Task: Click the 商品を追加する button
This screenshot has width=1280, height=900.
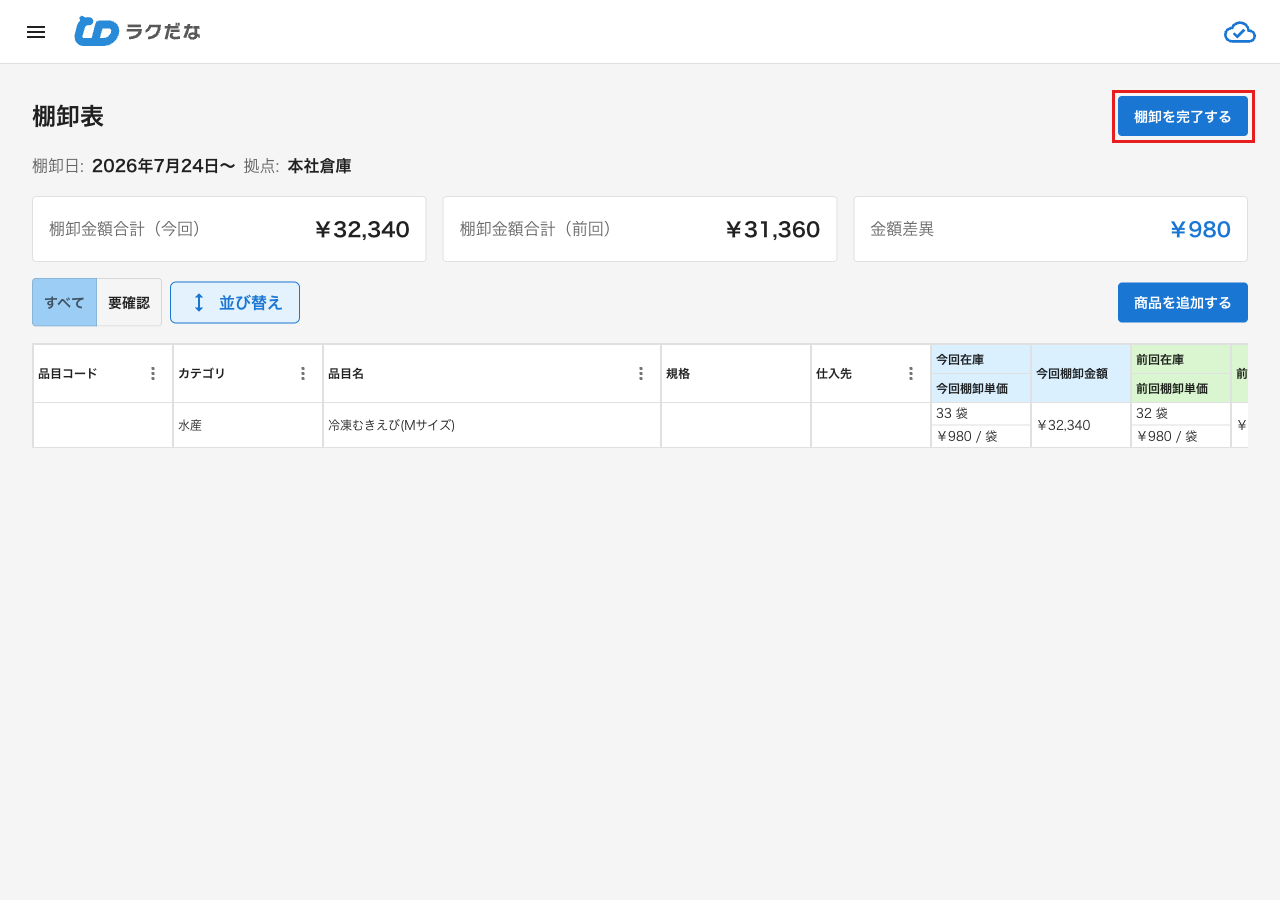Action: tap(1183, 302)
